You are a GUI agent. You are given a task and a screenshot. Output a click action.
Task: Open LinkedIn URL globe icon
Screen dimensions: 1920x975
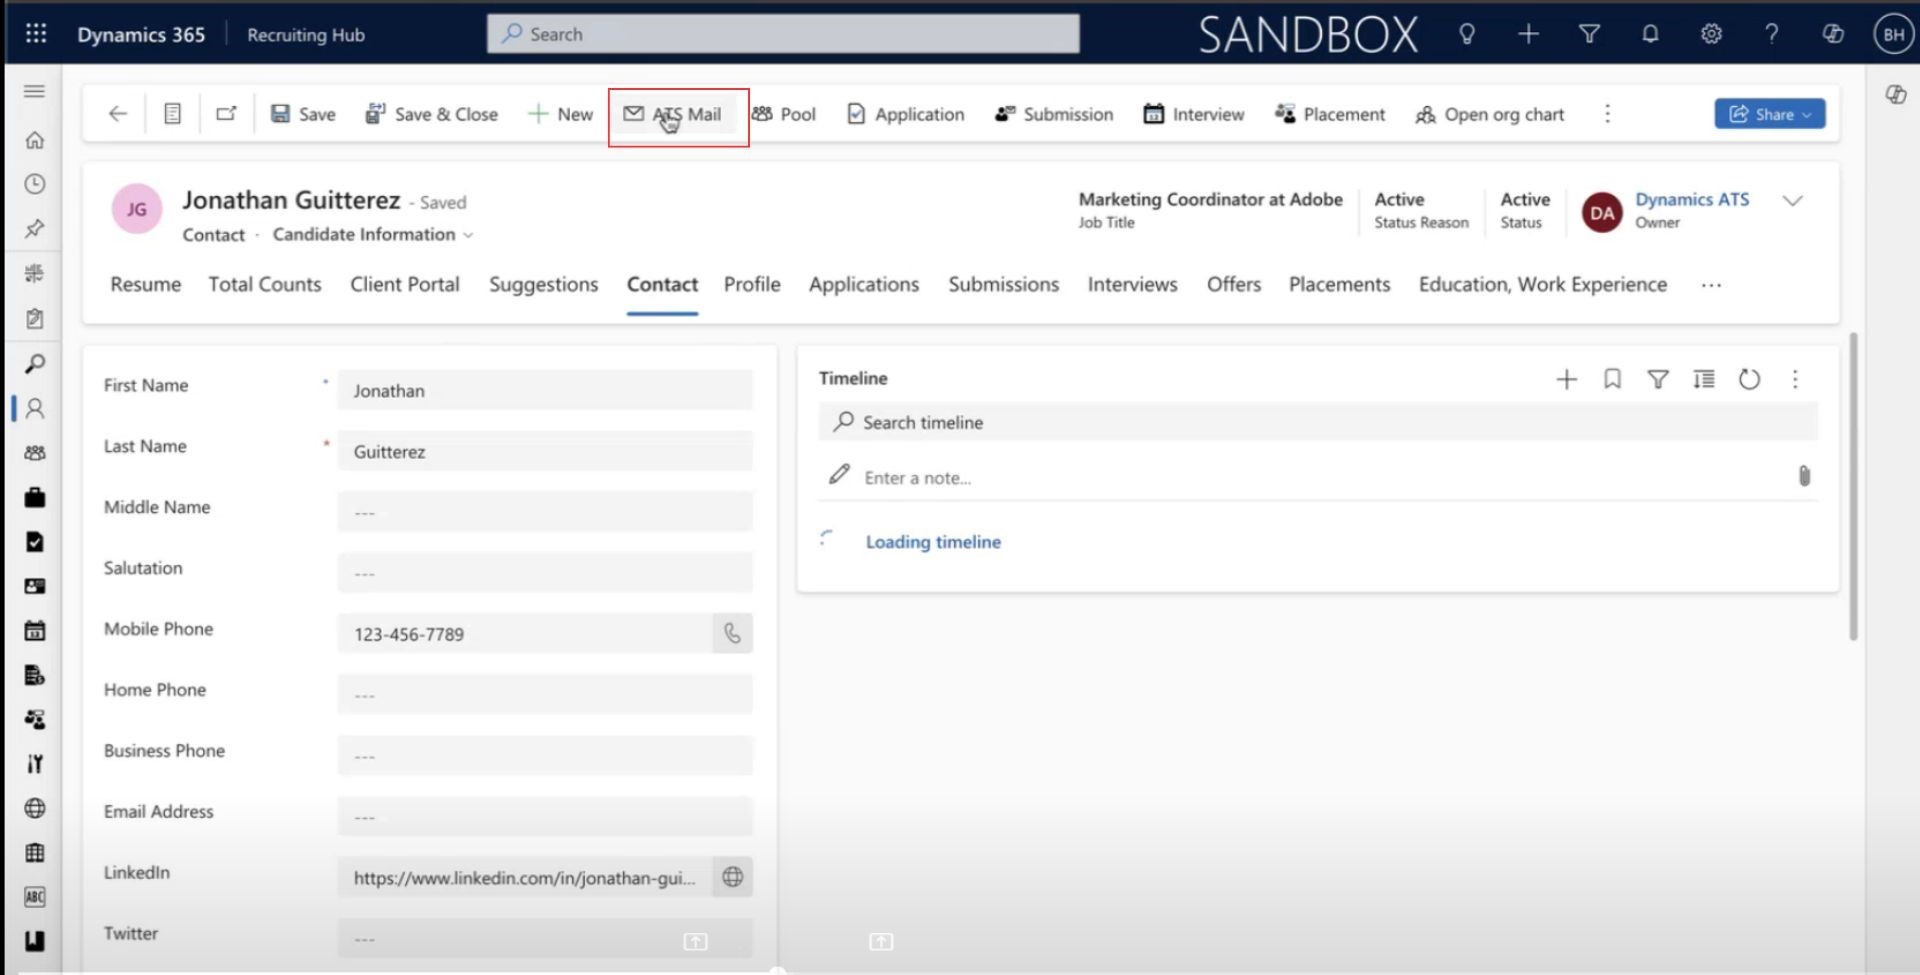[x=732, y=877]
